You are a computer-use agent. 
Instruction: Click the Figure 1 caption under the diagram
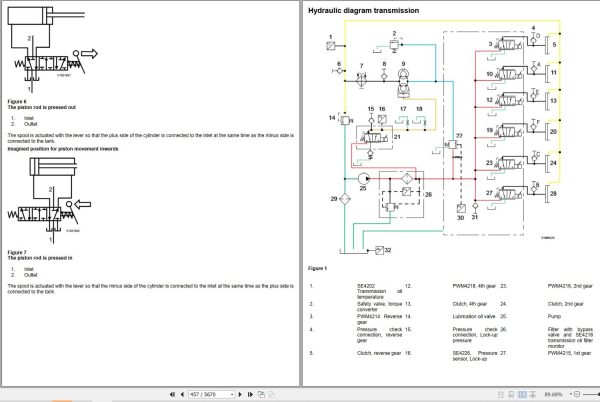click(x=317, y=269)
